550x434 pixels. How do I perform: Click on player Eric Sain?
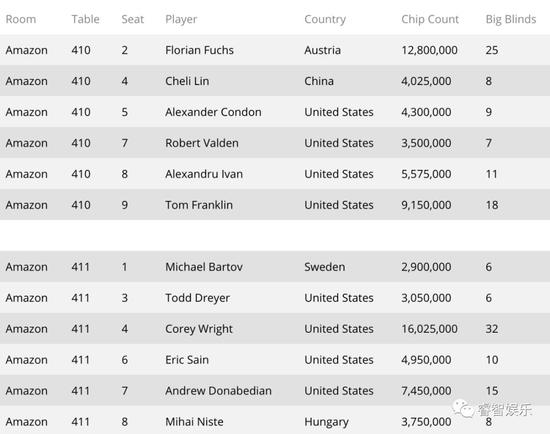tap(187, 360)
